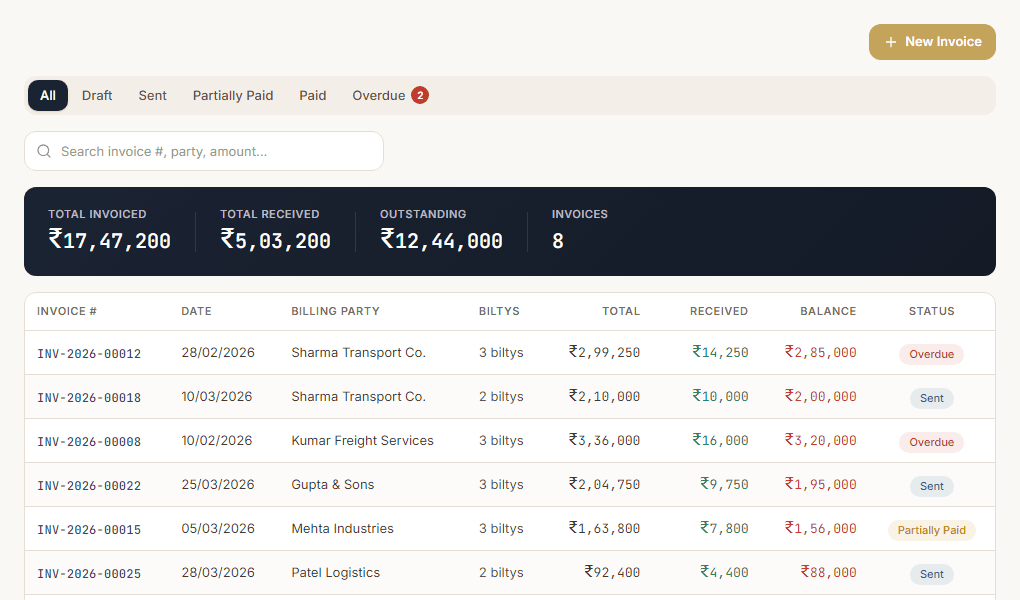1020x600 pixels.
Task: Click the received amount ₹14,250
Action: pos(720,353)
